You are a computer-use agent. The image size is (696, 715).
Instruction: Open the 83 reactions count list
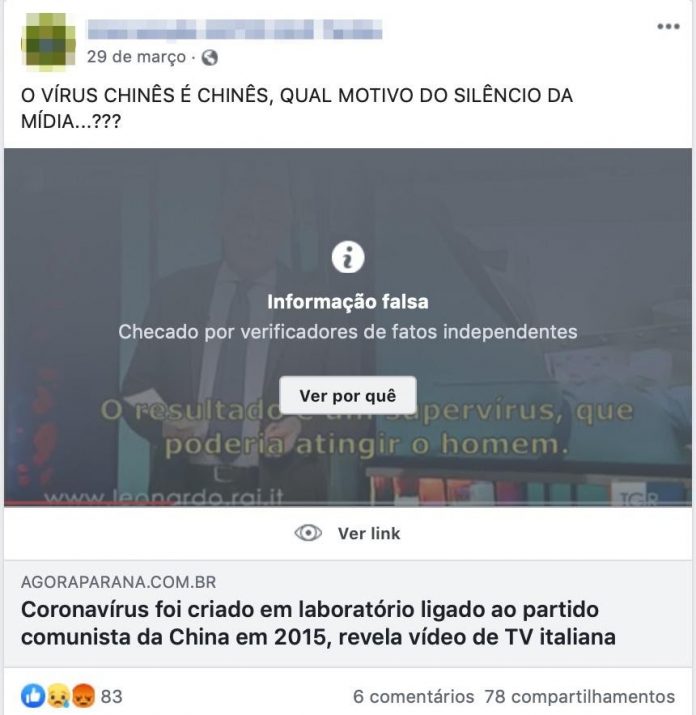click(x=112, y=697)
